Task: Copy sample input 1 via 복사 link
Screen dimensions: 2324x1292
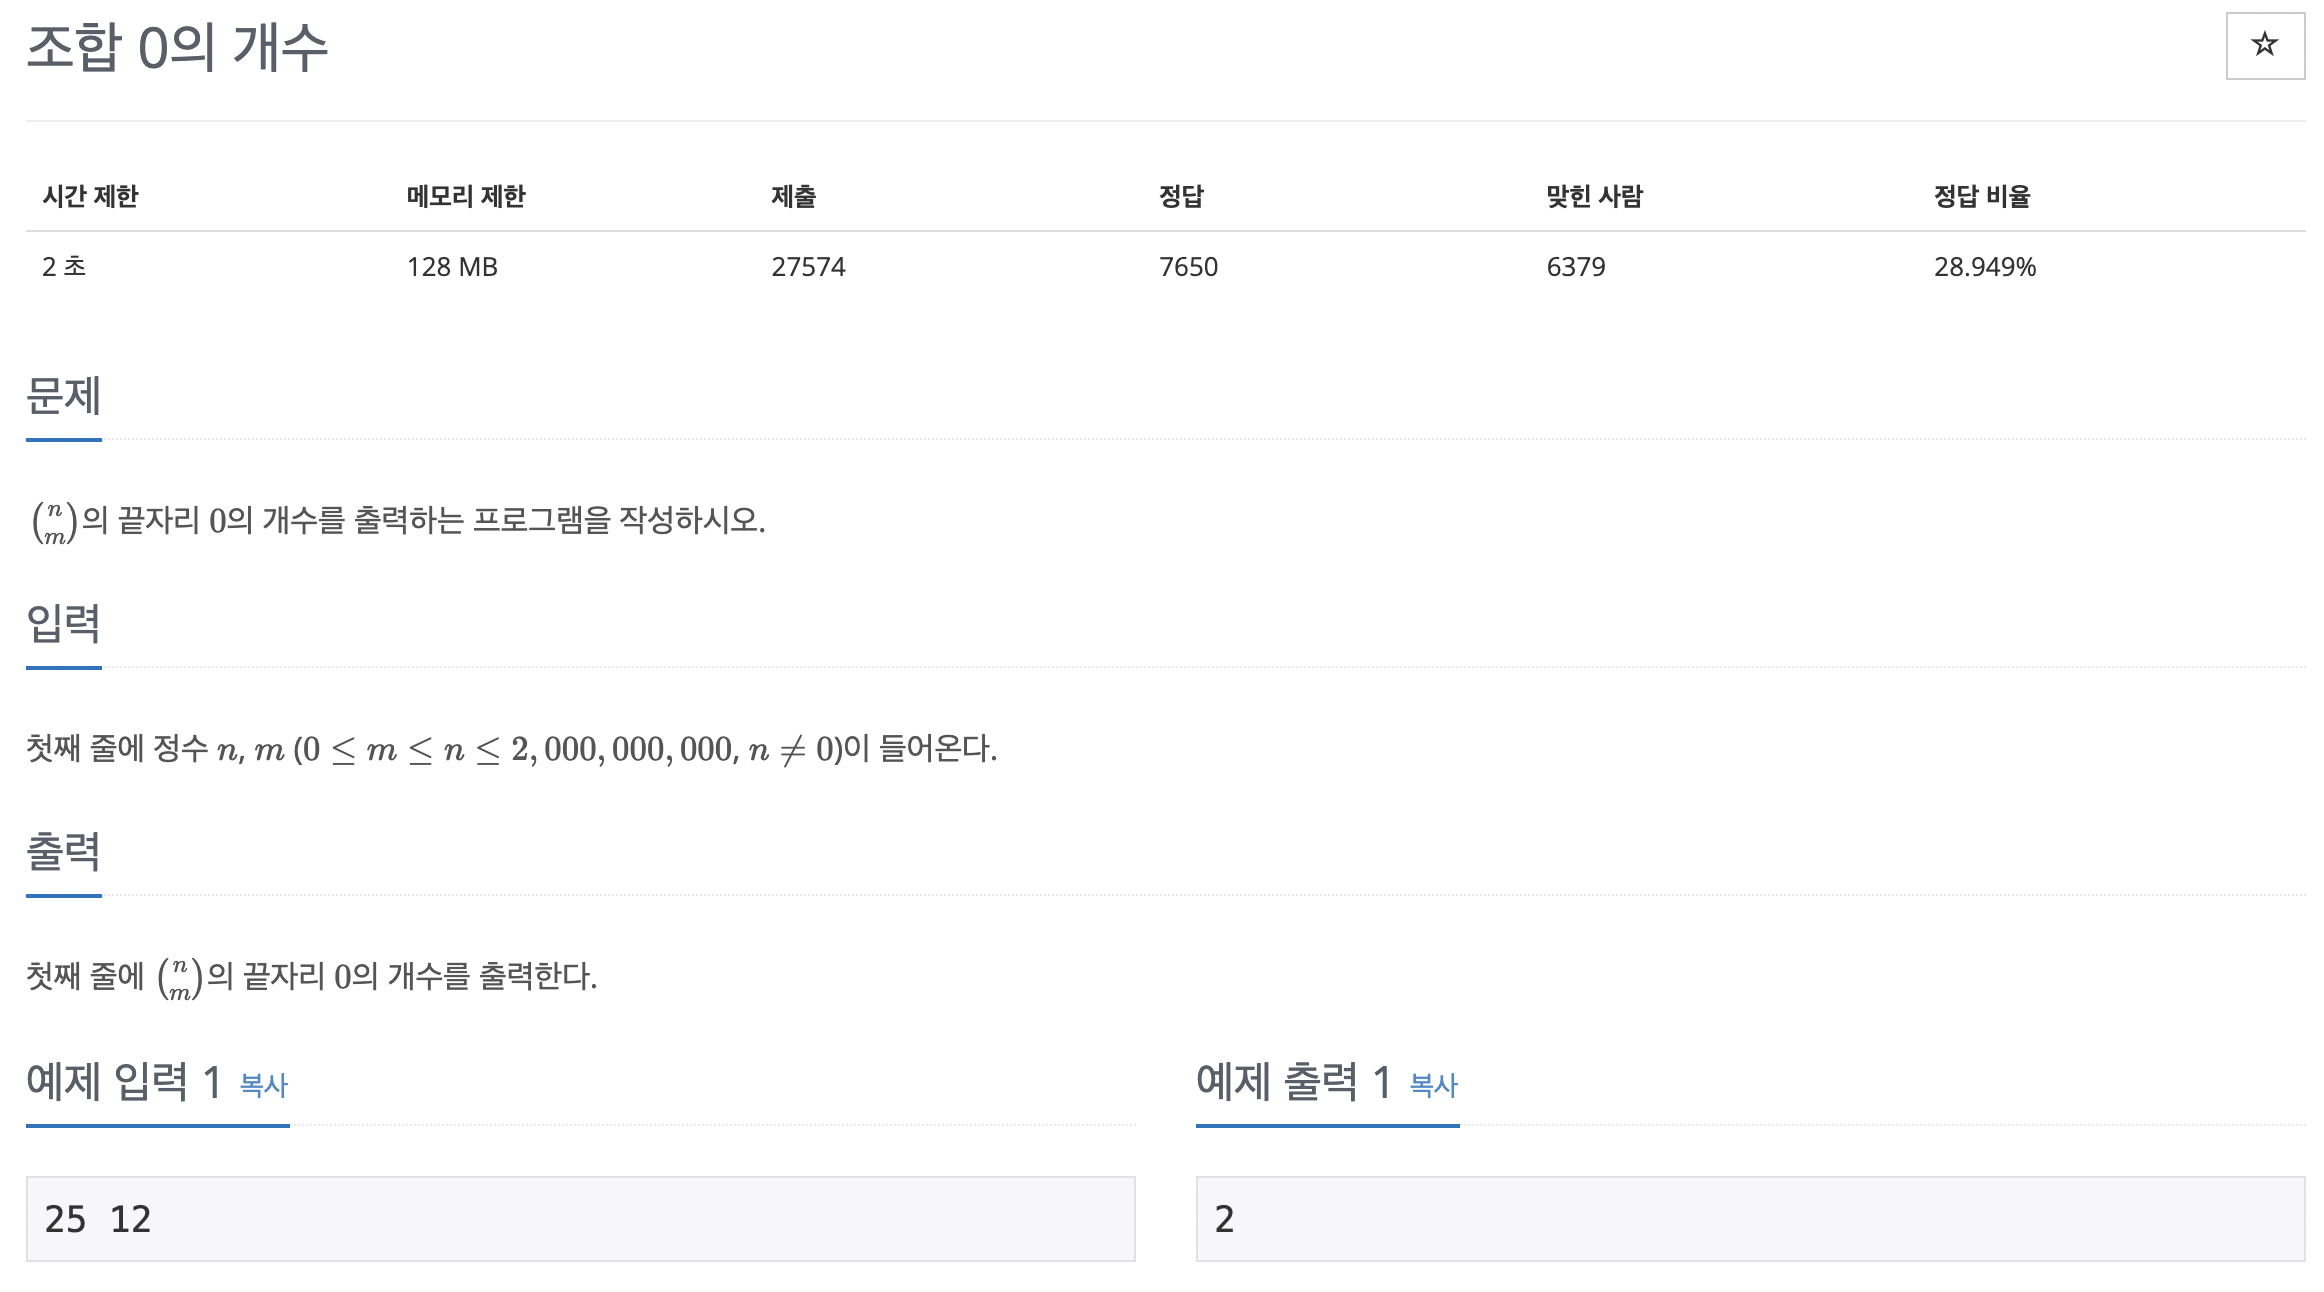Action: [x=264, y=1085]
